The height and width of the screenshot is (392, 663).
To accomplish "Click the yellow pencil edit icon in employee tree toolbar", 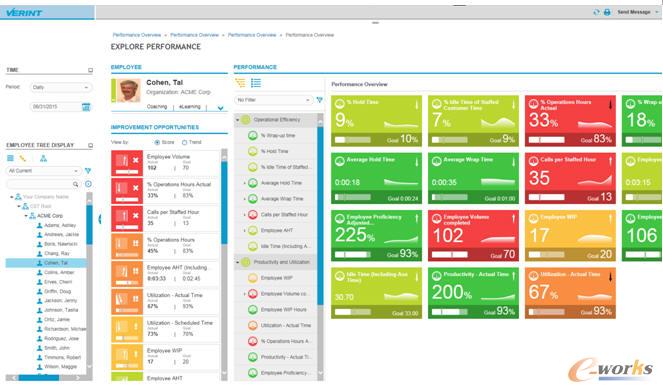I will click(23, 158).
